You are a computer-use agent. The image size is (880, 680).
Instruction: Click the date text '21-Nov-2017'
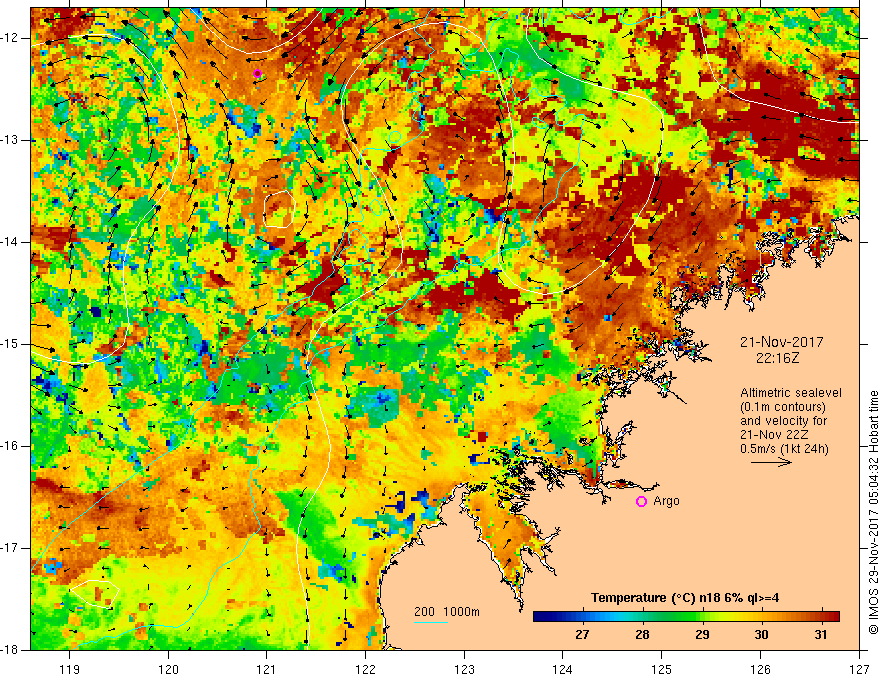pos(781,342)
